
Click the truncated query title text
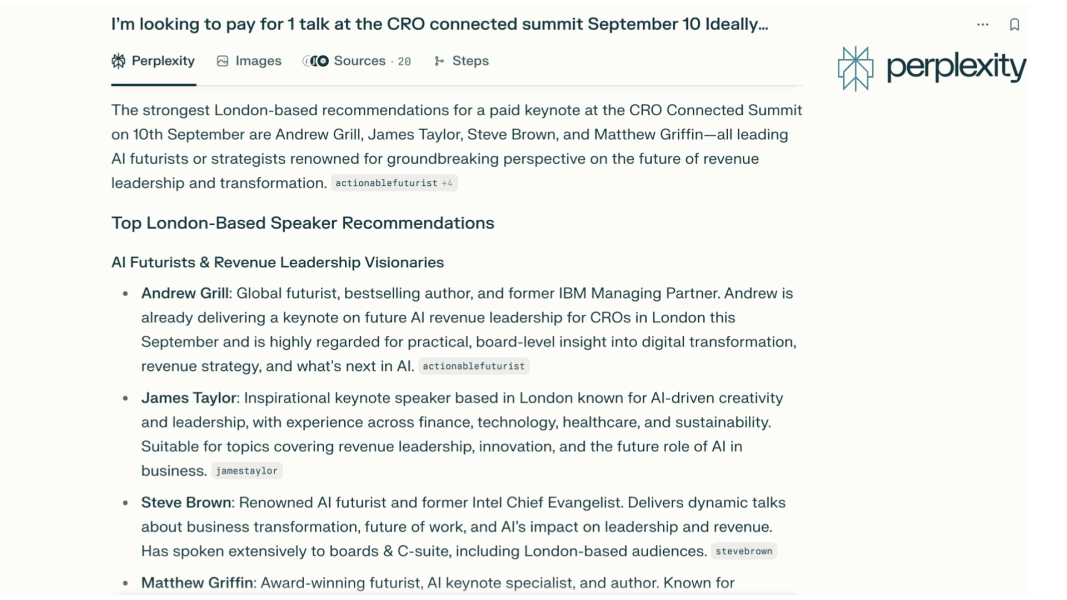tap(439, 24)
